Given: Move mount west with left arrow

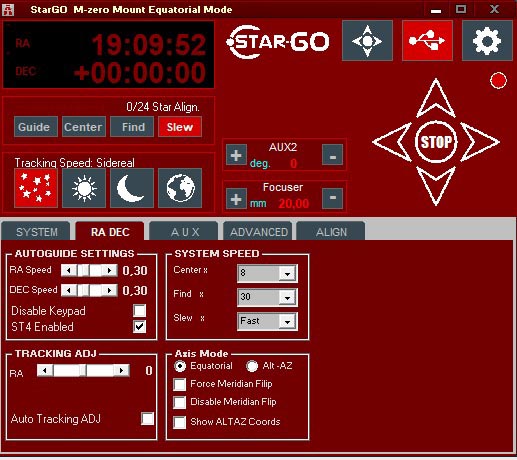Looking at the screenshot, I should coord(392,142).
